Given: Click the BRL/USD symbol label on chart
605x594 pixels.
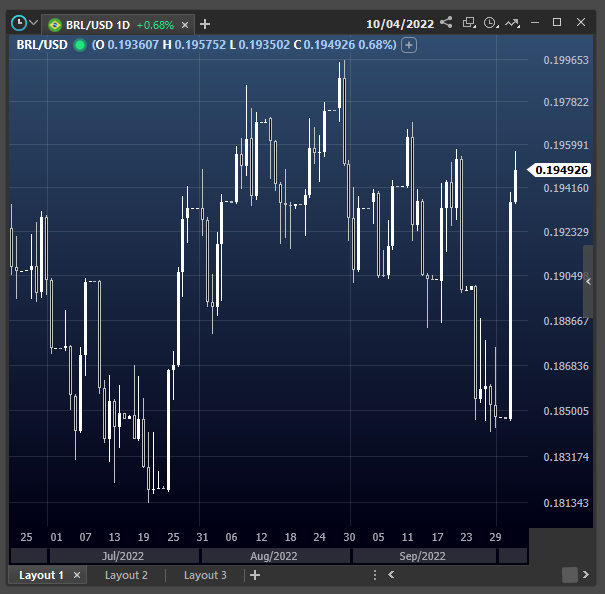Looking at the screenshot, I should [x=41, y=45].
